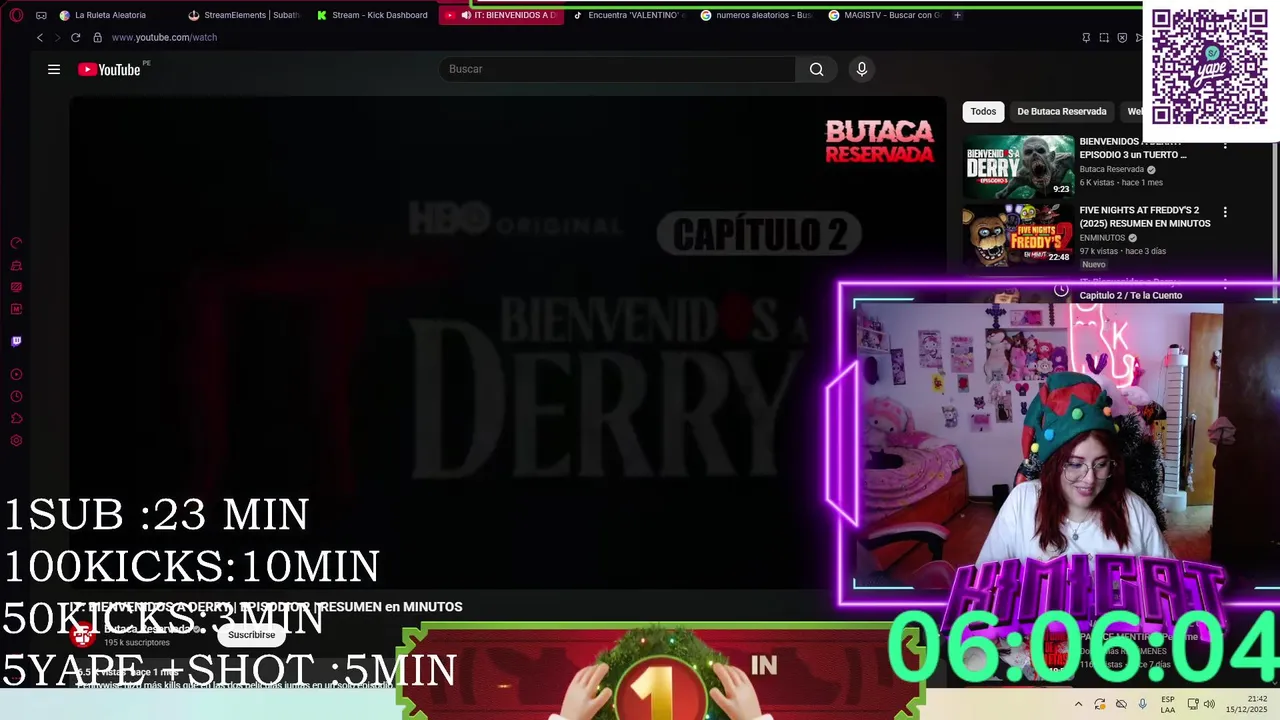Click the dimmed video player area

507,343
